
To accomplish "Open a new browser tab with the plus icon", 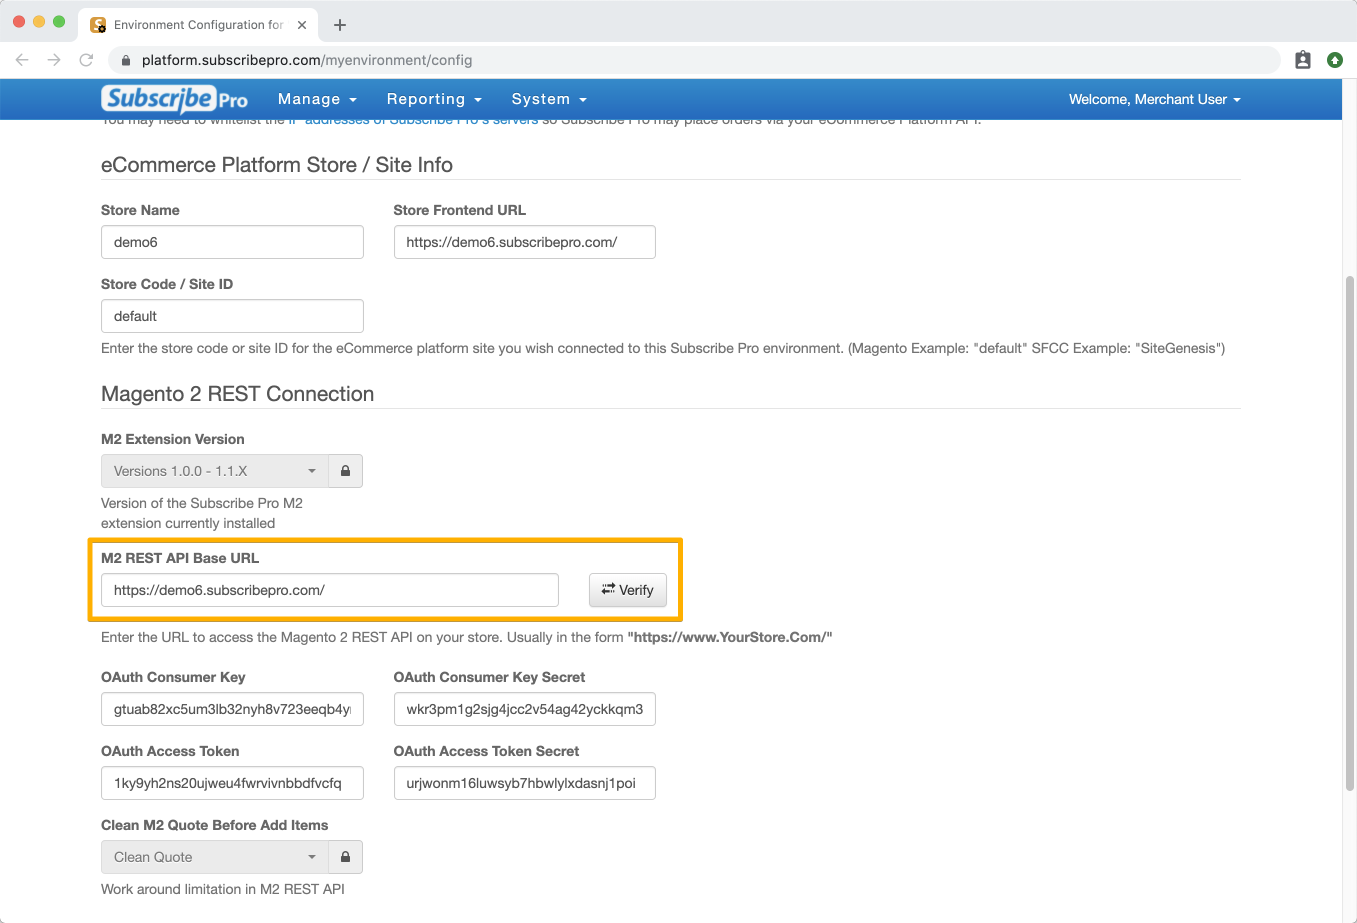I will click(340, 25).
